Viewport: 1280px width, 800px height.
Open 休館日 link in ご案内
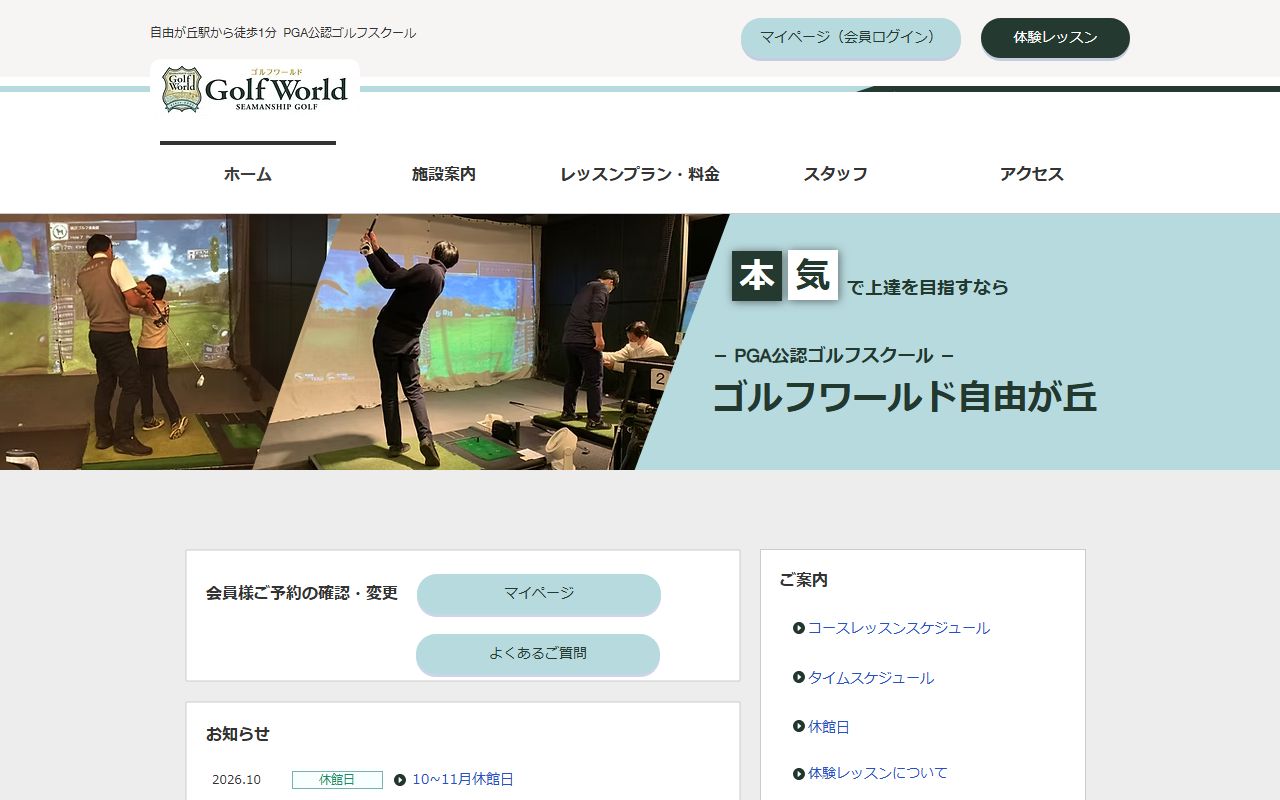tap(829, 727)
